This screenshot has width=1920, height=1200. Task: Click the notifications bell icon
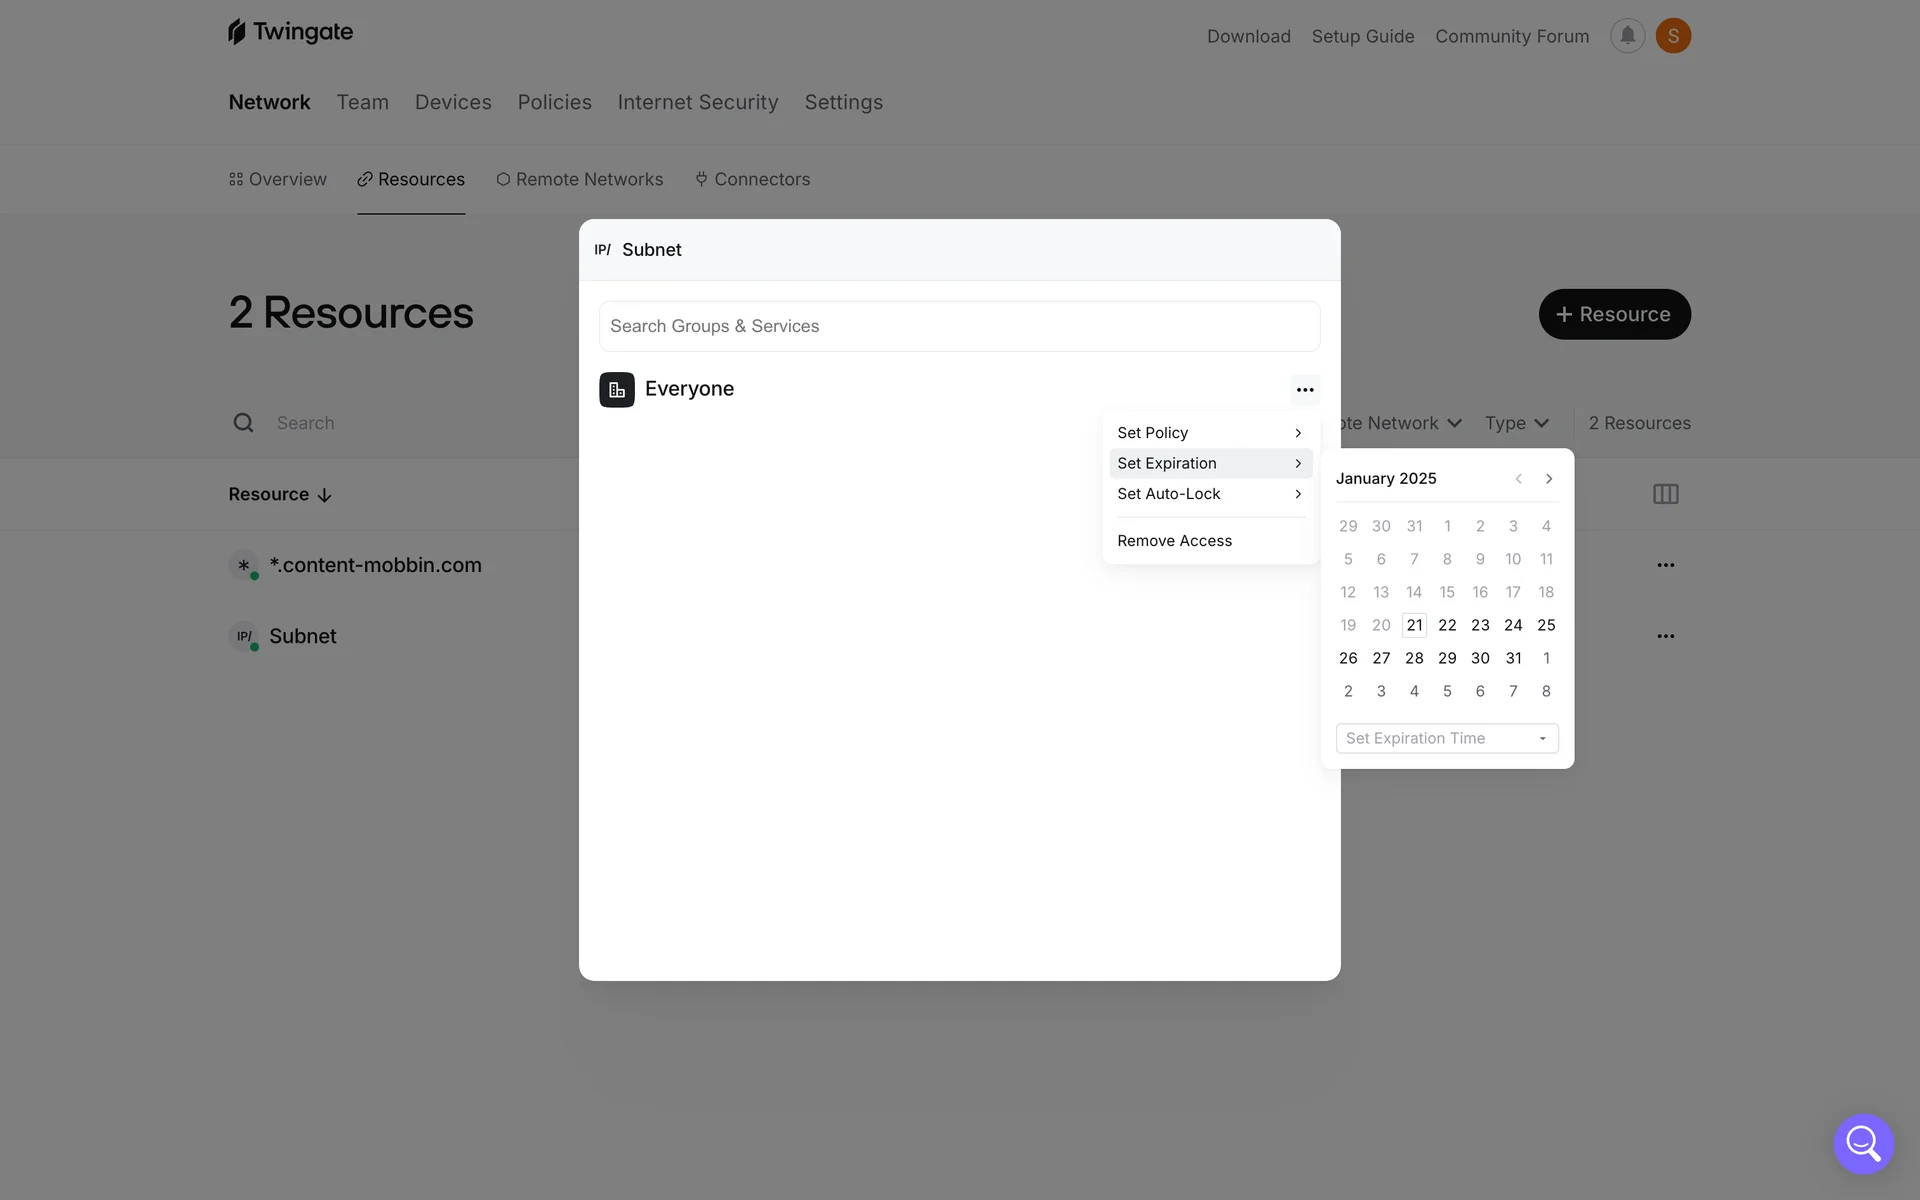pyautogui.click(x=1627, y=36)
